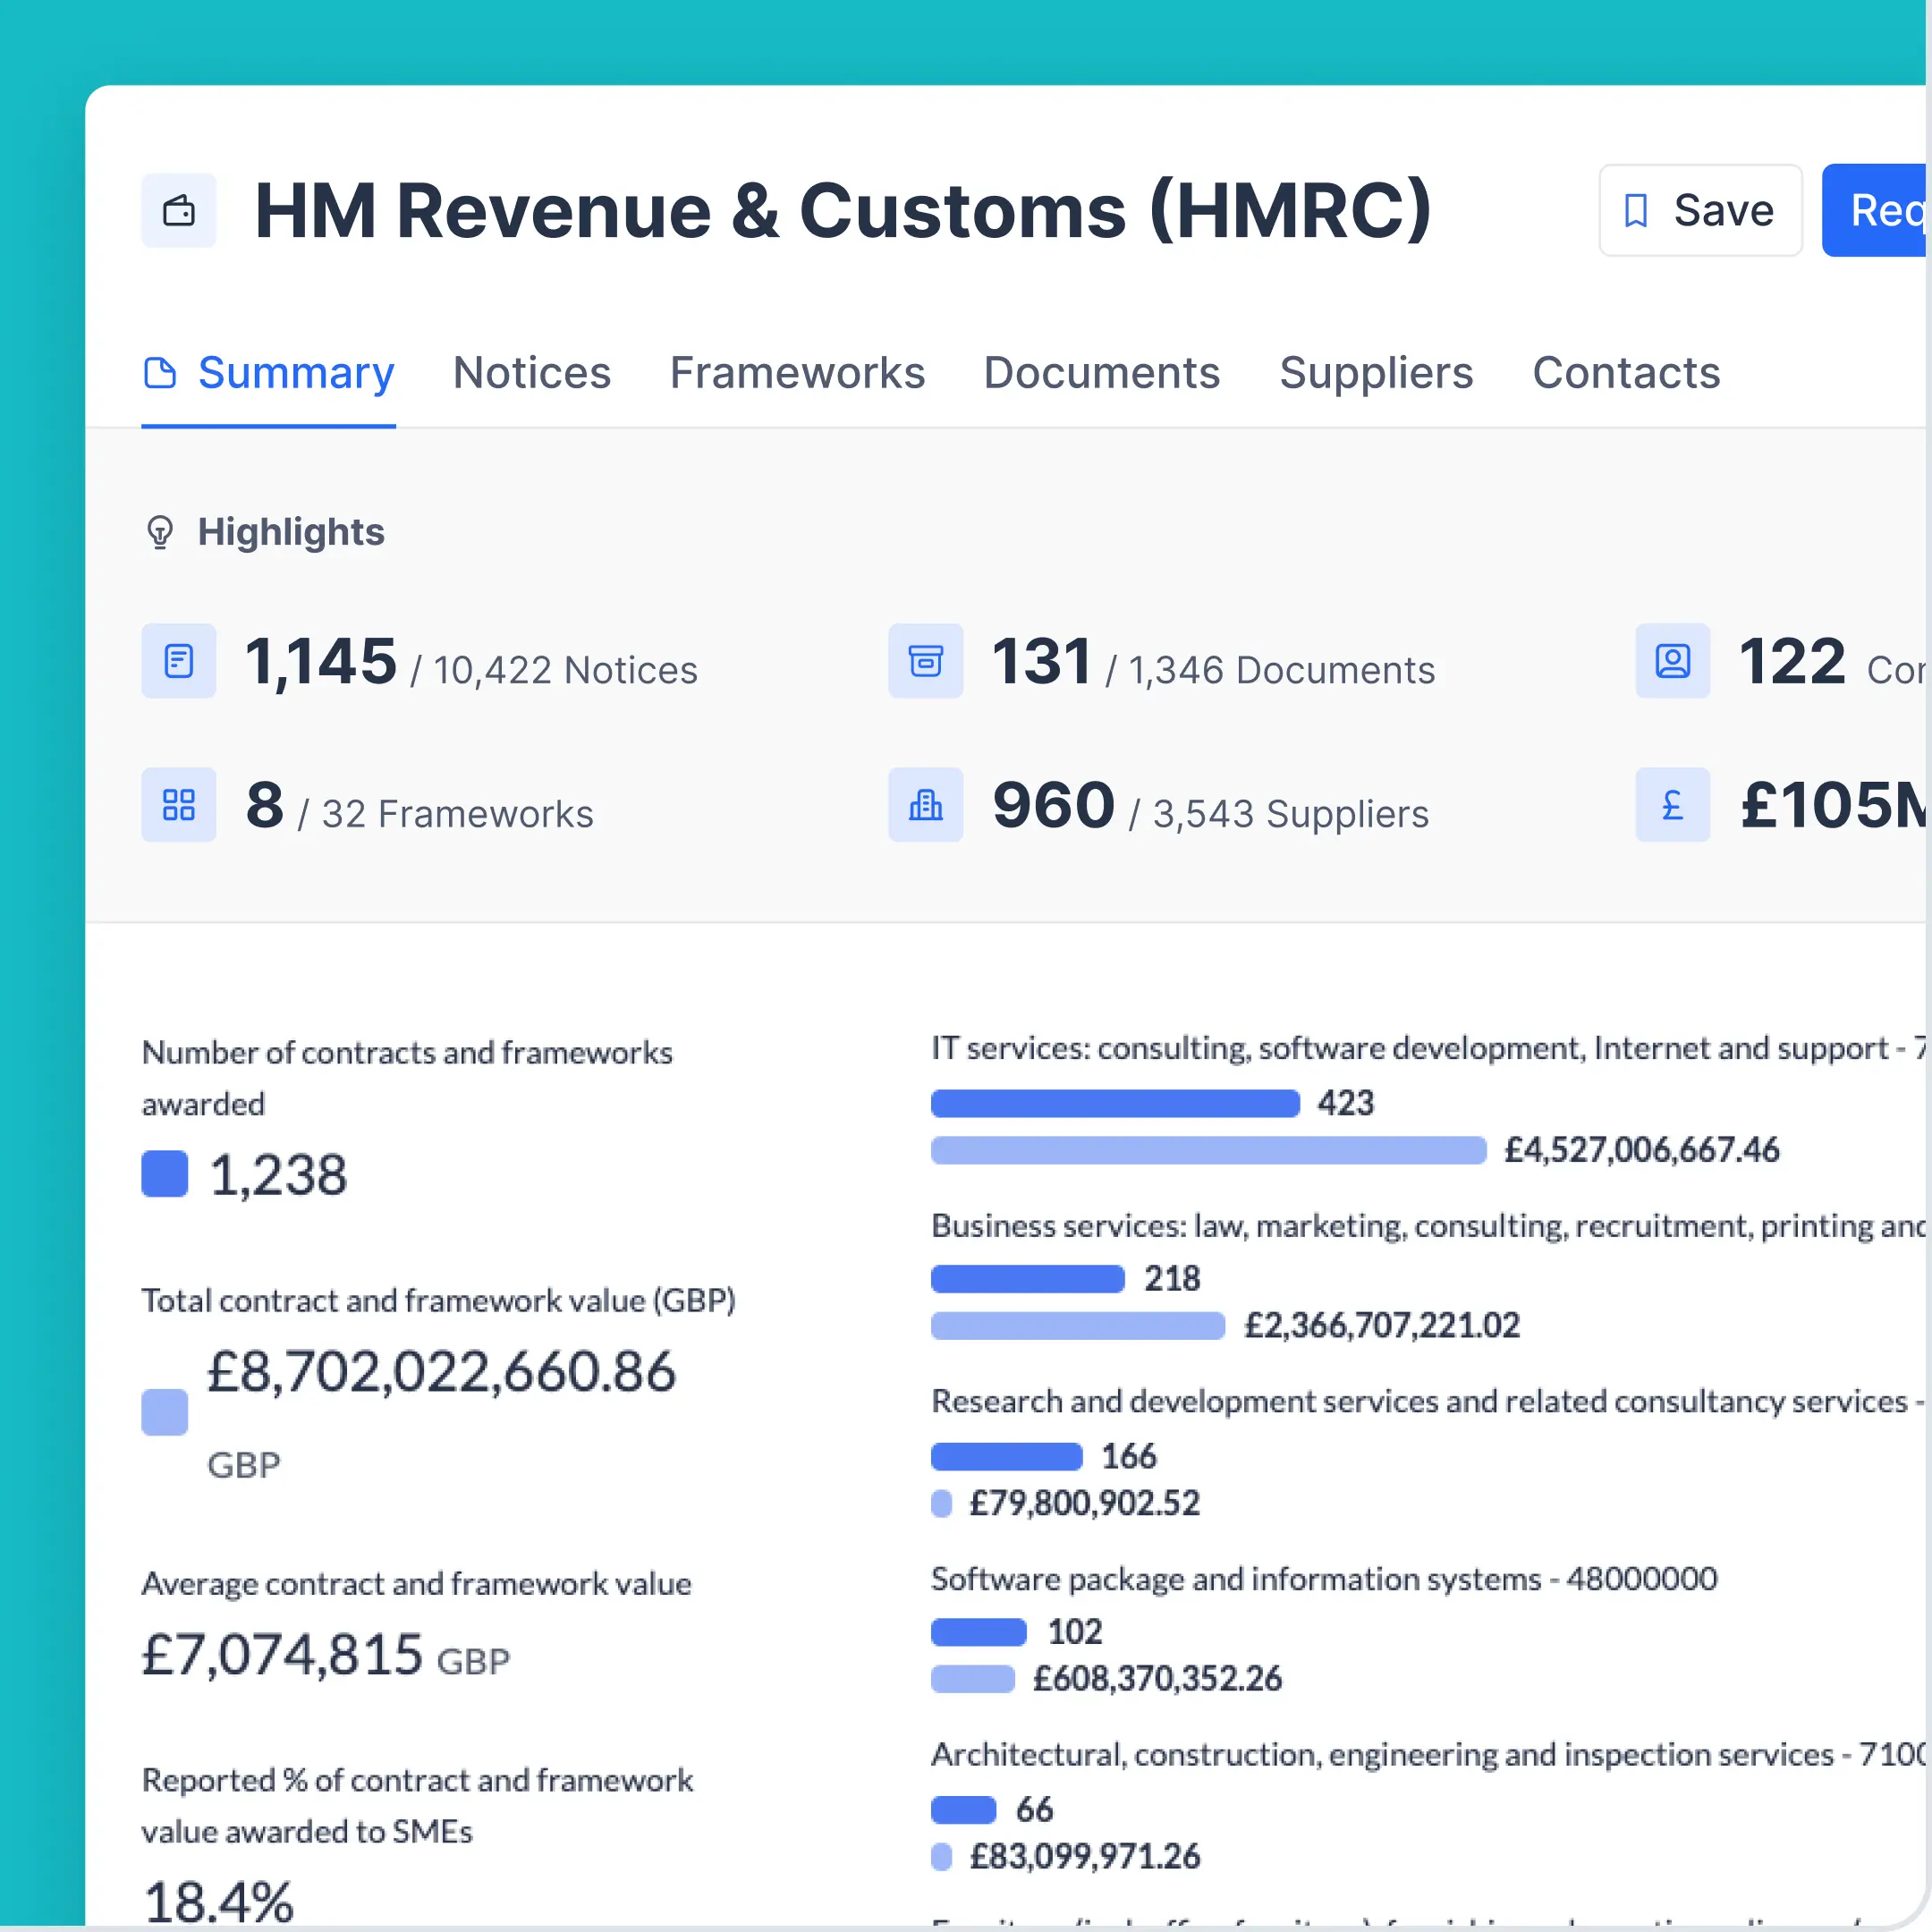Click the Frameworks grid icon
The height and width of the screenshot is (1932, 1932).
[x=179, y=805]
